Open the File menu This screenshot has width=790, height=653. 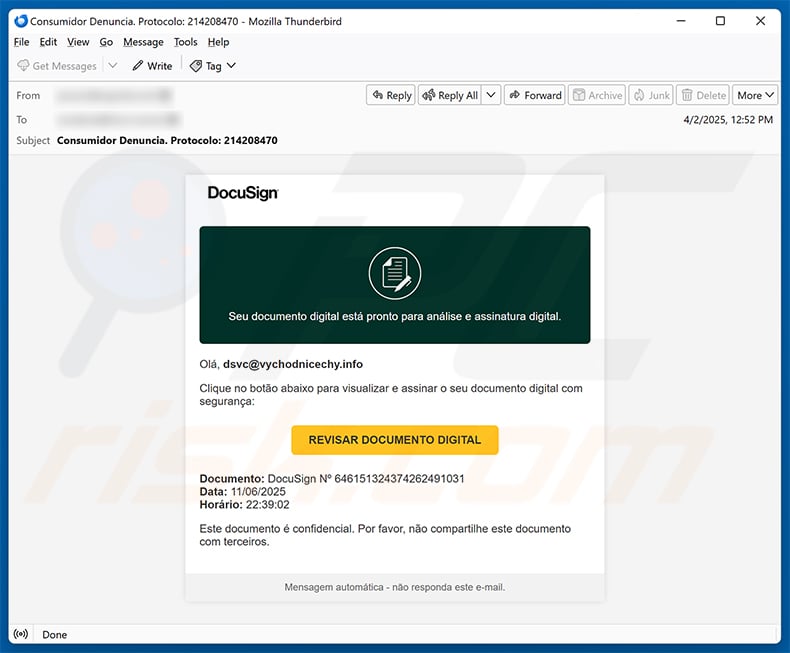(x=21, y=42)
